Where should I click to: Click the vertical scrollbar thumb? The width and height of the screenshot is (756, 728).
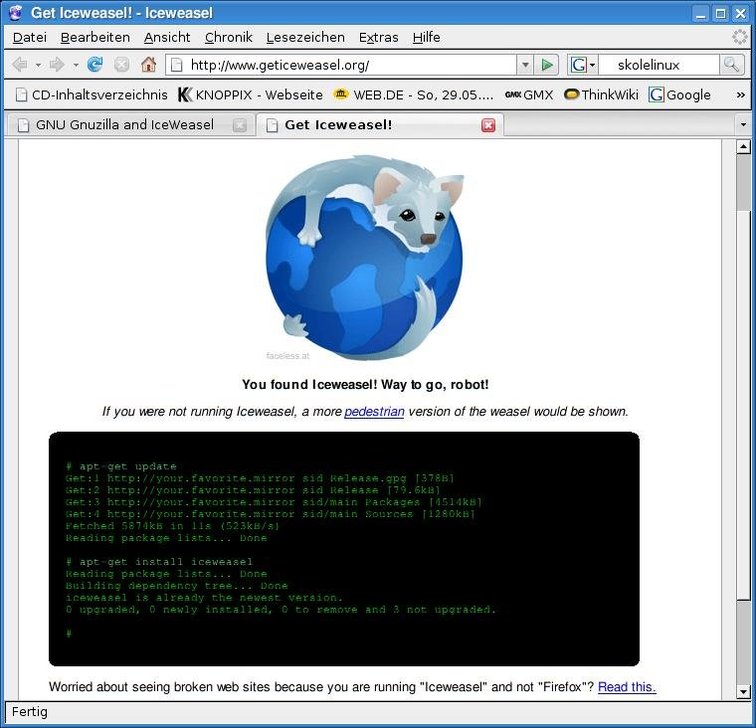pos(743,405)
